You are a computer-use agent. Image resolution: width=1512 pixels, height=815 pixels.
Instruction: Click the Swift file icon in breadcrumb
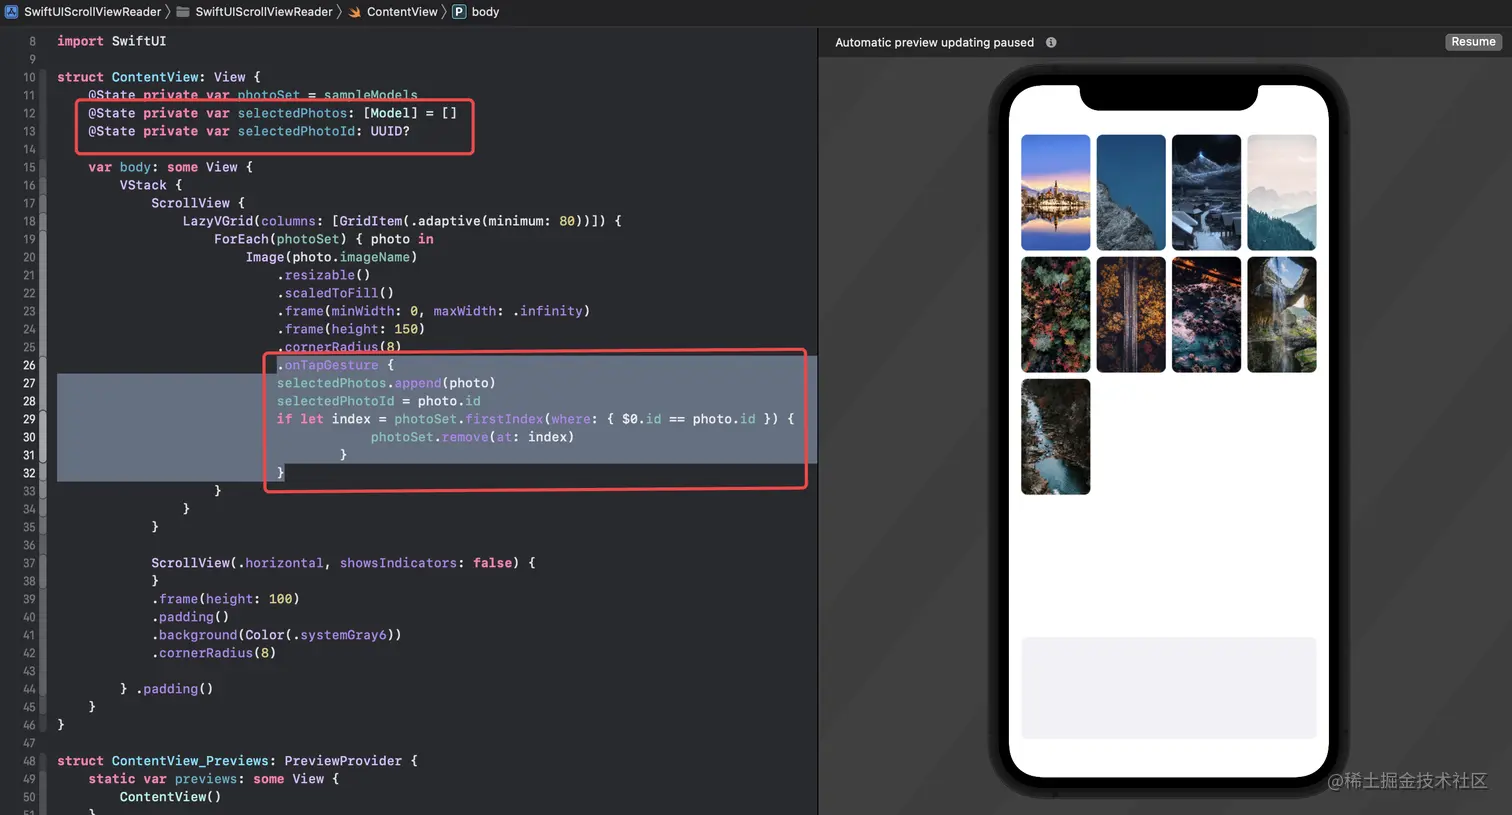(355, 12)
